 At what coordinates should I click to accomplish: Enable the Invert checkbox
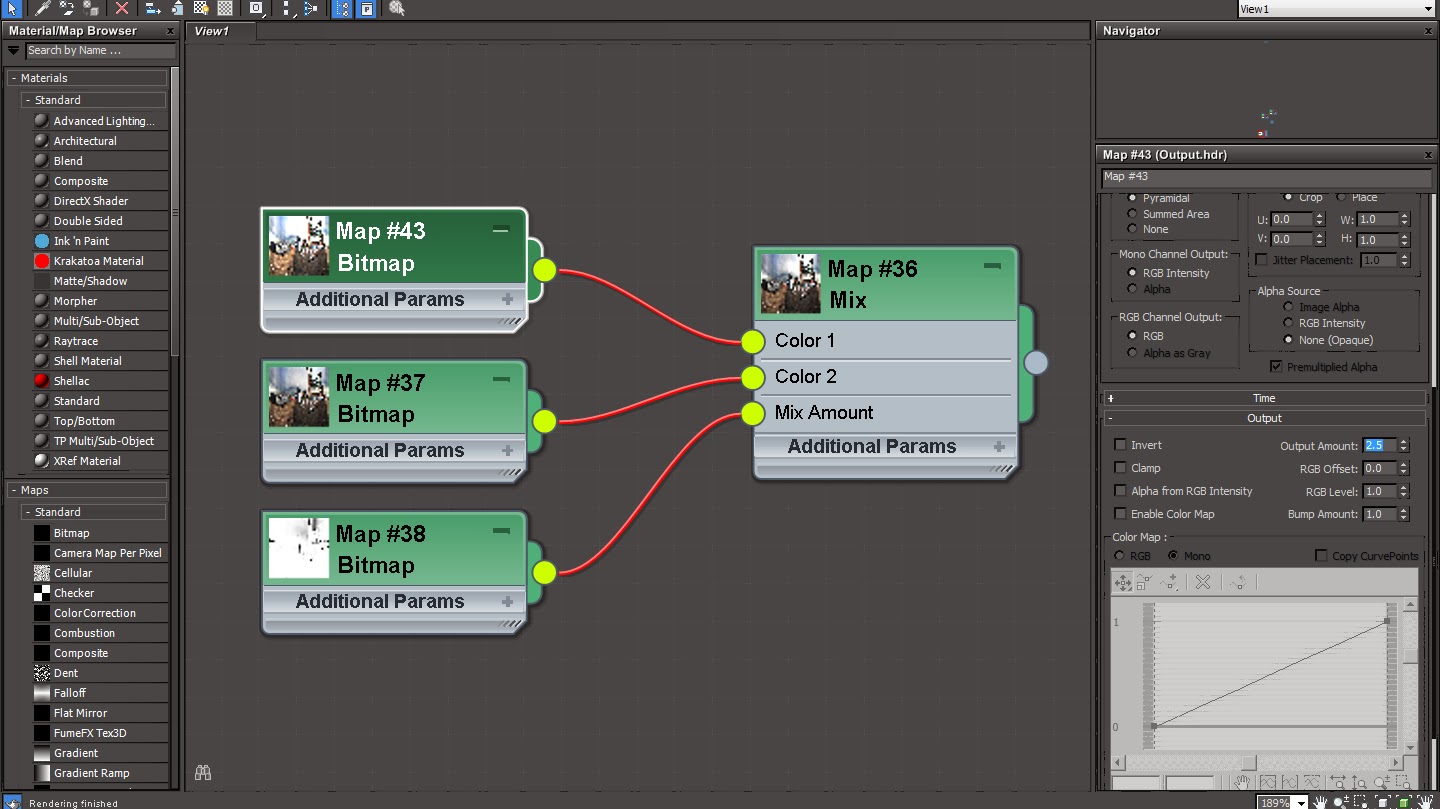(1121, 445)
